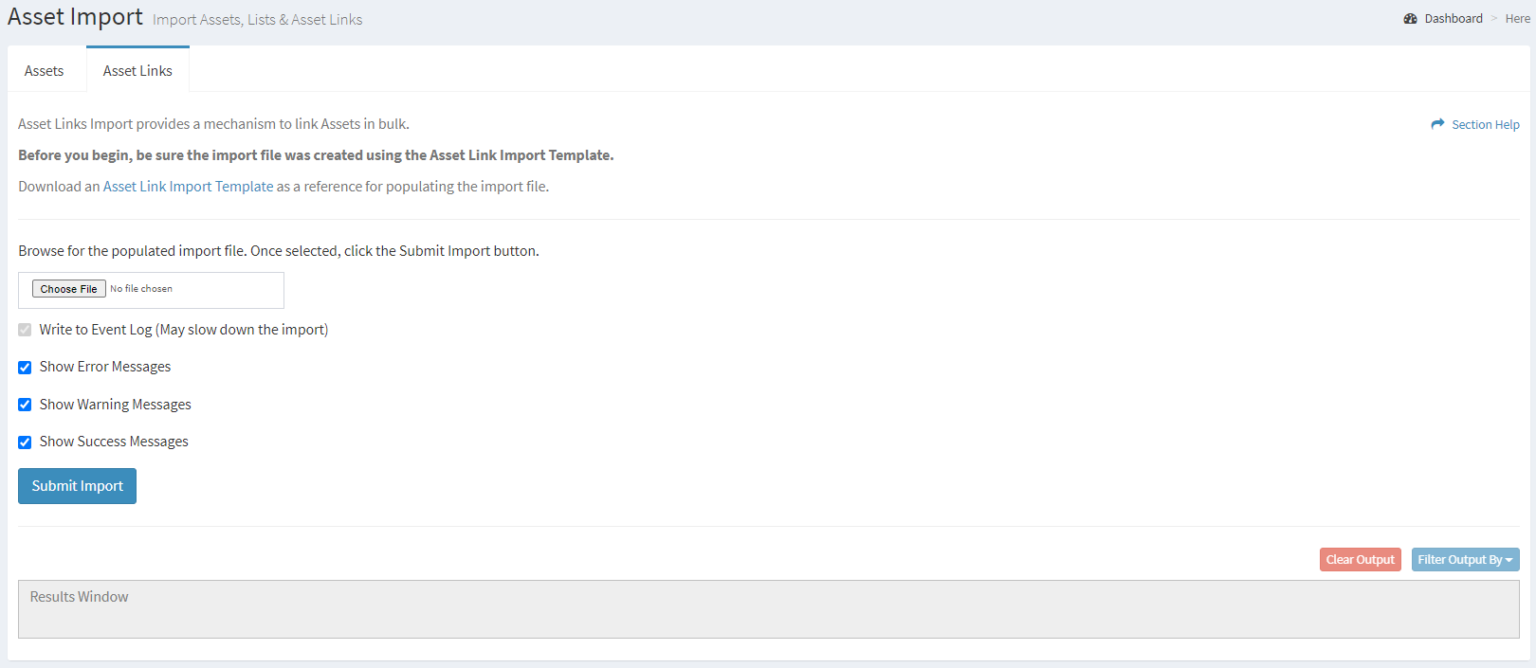Toggle Write to Event Log checkbox
Viewport: 1536px width, 668px height.
[24, 329]
